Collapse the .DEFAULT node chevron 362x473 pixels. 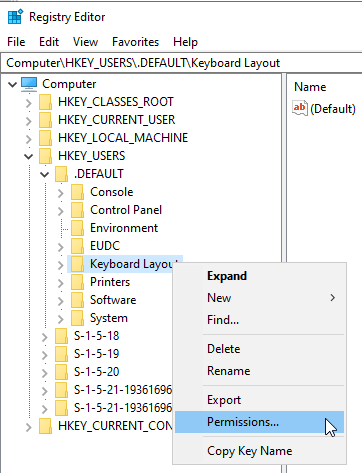[45, 174]
